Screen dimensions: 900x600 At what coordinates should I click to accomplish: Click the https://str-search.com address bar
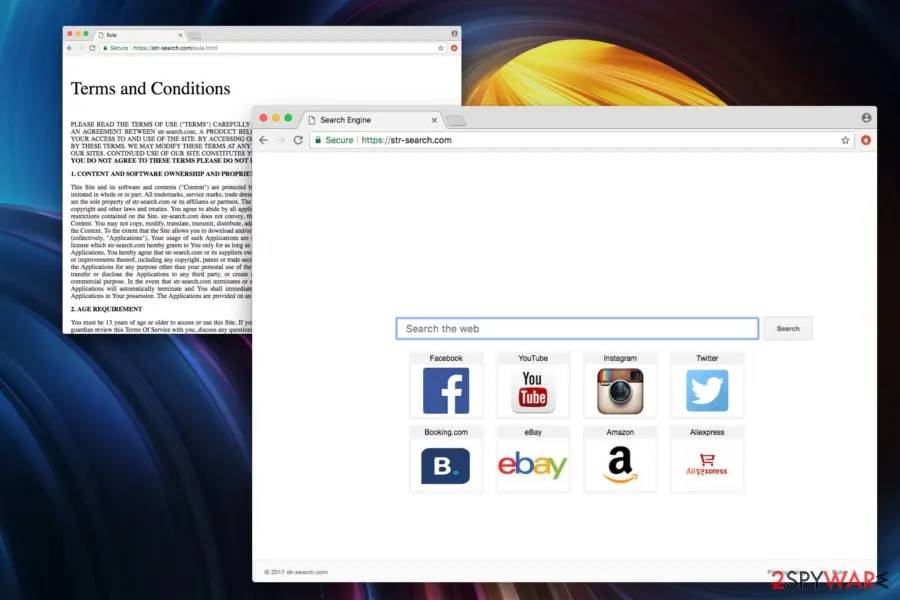click(x=580, y=140)
